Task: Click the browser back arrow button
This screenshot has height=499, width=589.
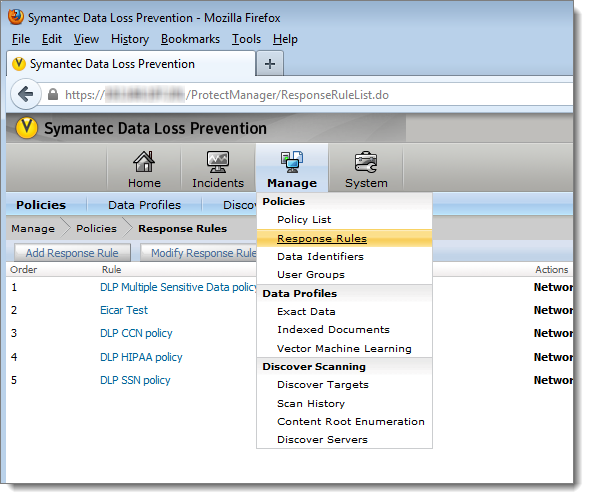Action: (26, 94)
